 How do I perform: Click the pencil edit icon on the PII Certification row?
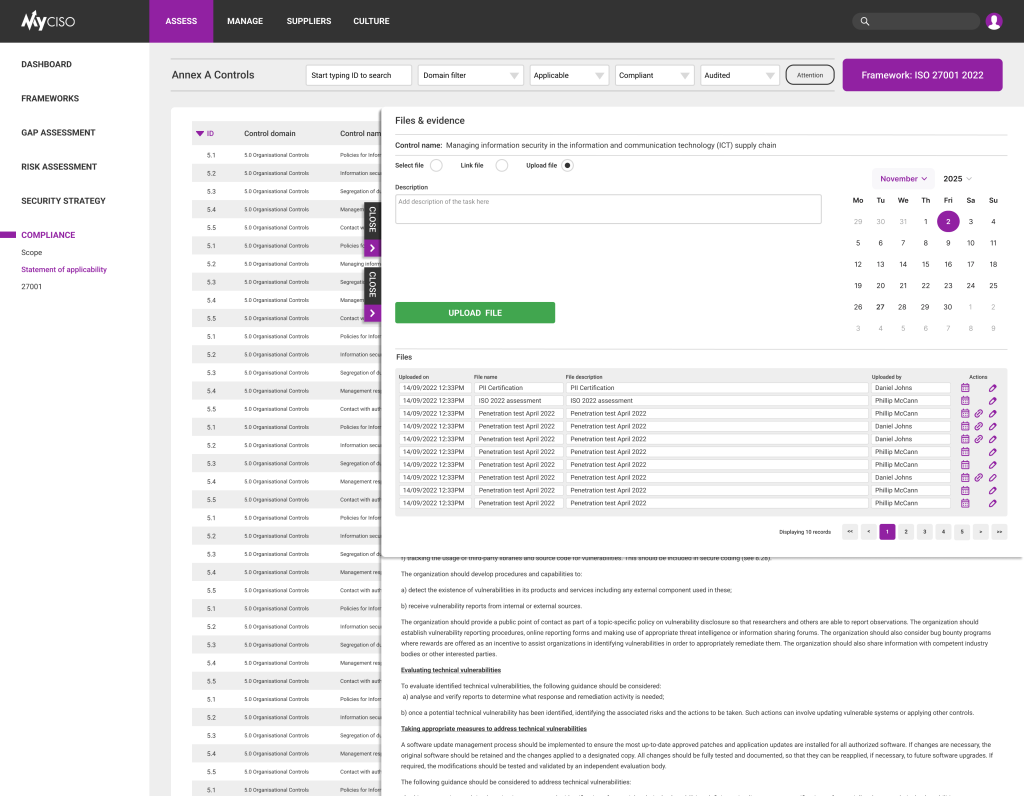pos(993,387)
